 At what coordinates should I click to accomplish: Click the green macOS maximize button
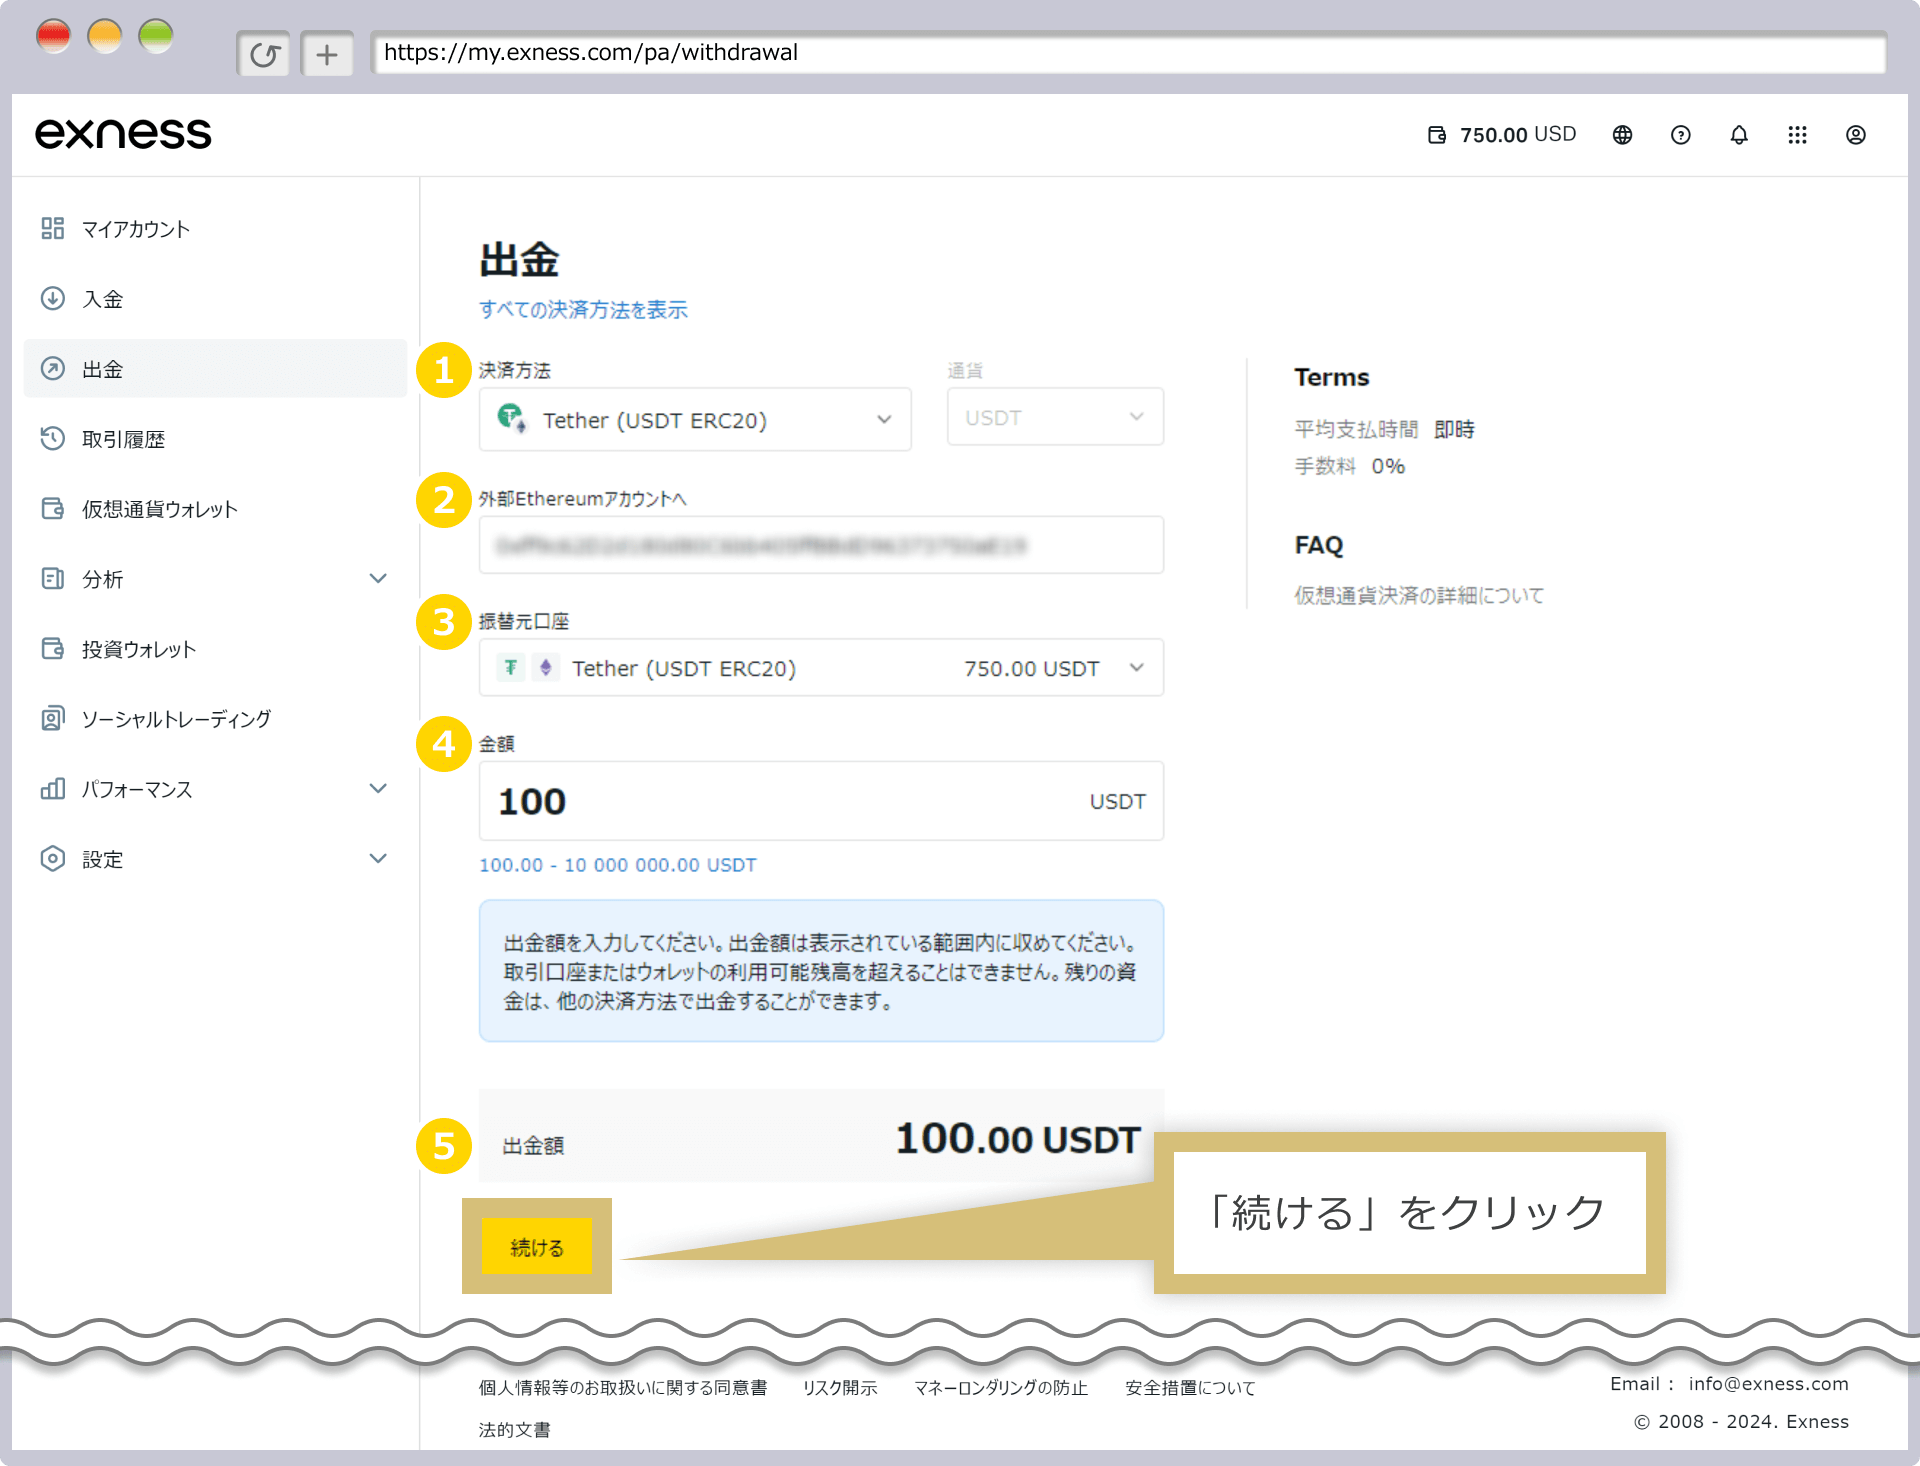[x=156, y=37]
